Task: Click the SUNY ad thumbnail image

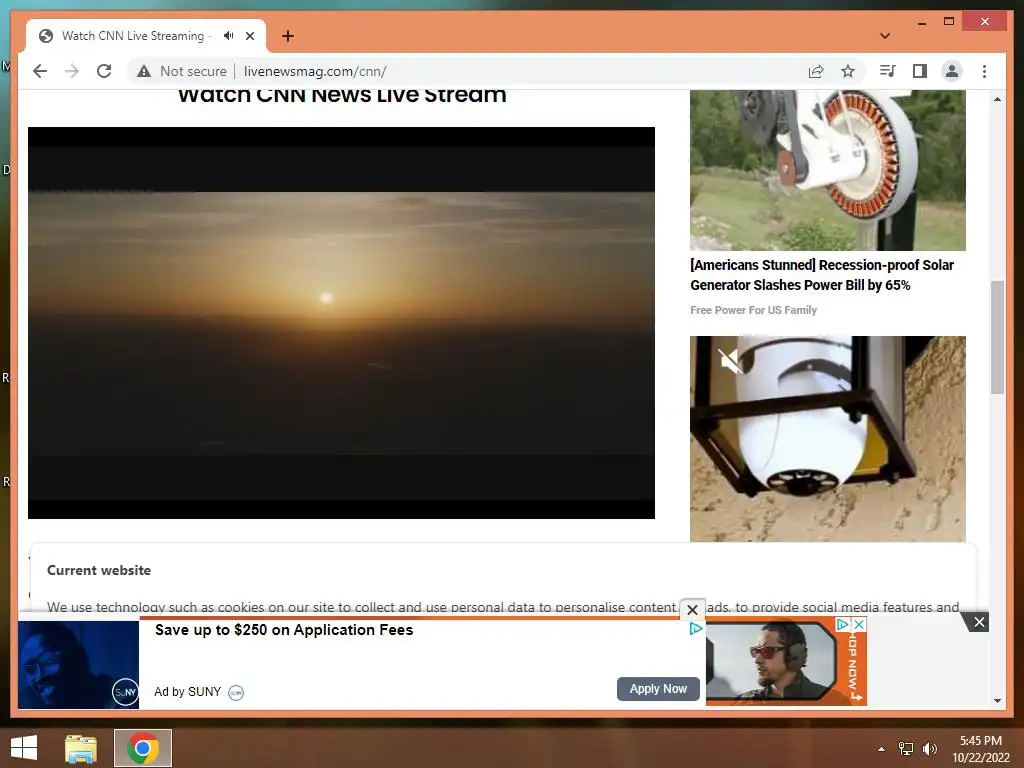Action: (x=78, y=664)
